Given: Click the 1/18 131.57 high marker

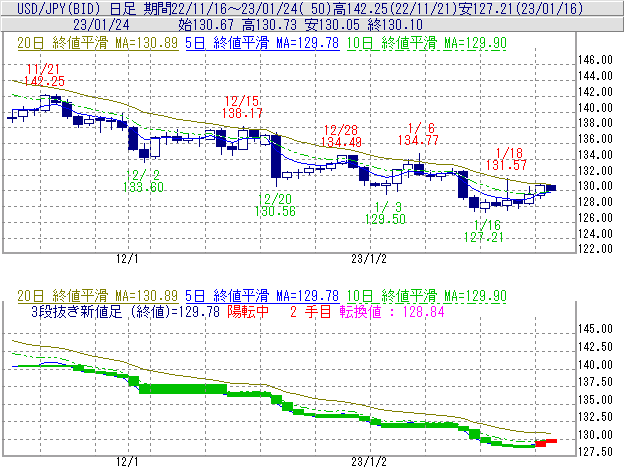Looking at the screenshot, I should [x=507, y=159].
